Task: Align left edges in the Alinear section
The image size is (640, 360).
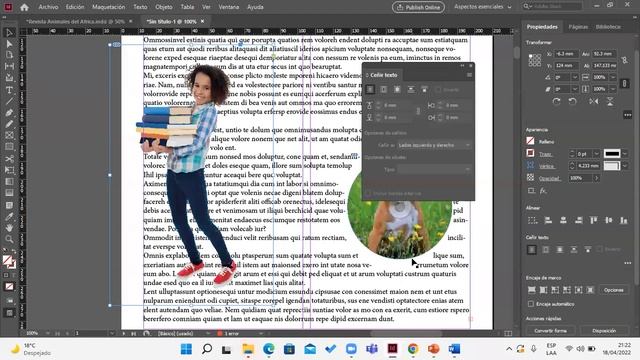Action: [x=548, y=220]
